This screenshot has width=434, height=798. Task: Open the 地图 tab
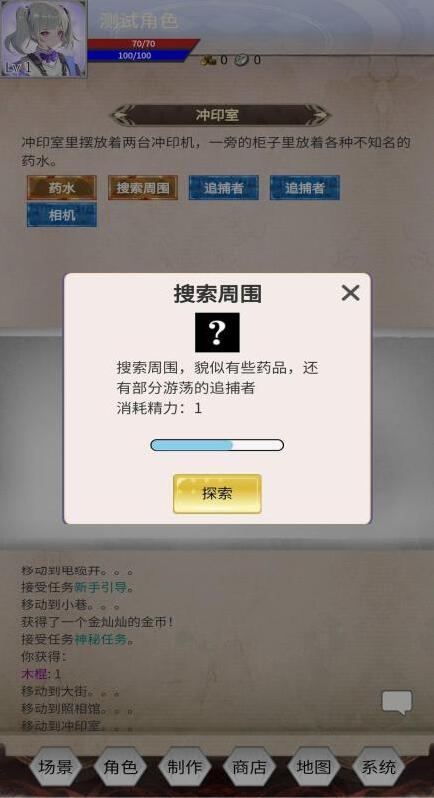(x=314, y=767)
